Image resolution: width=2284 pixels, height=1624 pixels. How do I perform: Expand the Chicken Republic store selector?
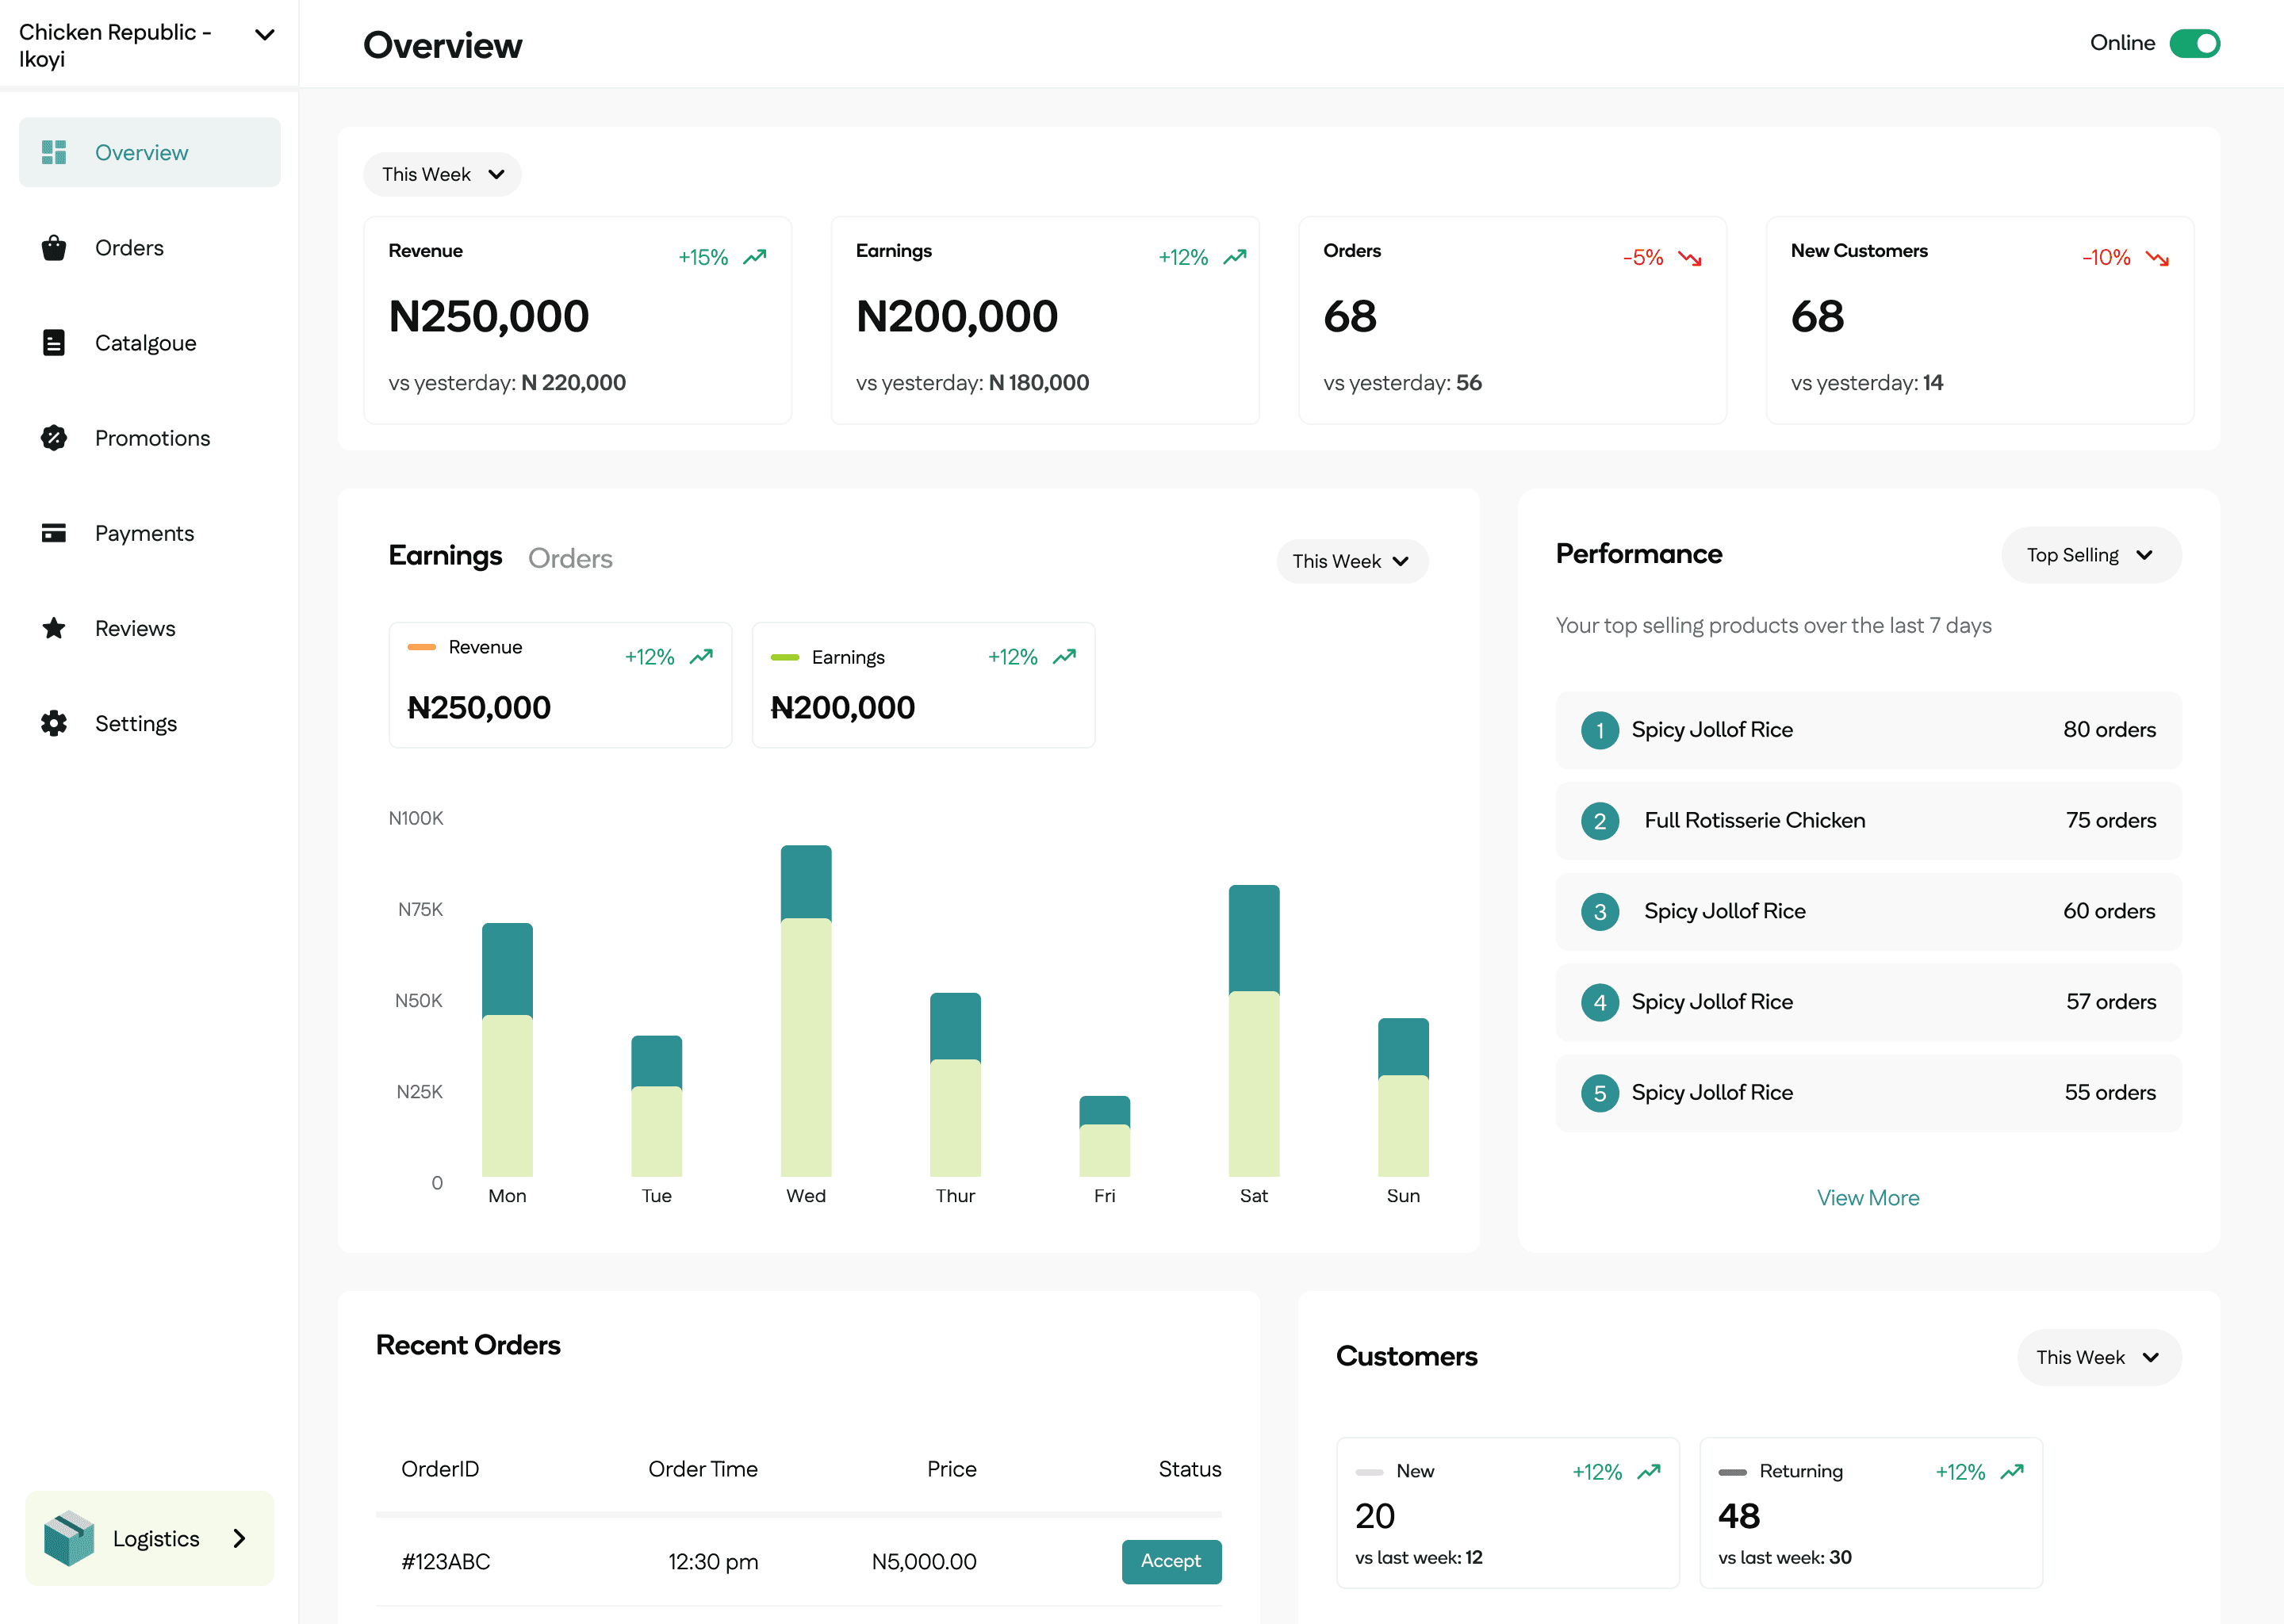[x=264, y=35]
